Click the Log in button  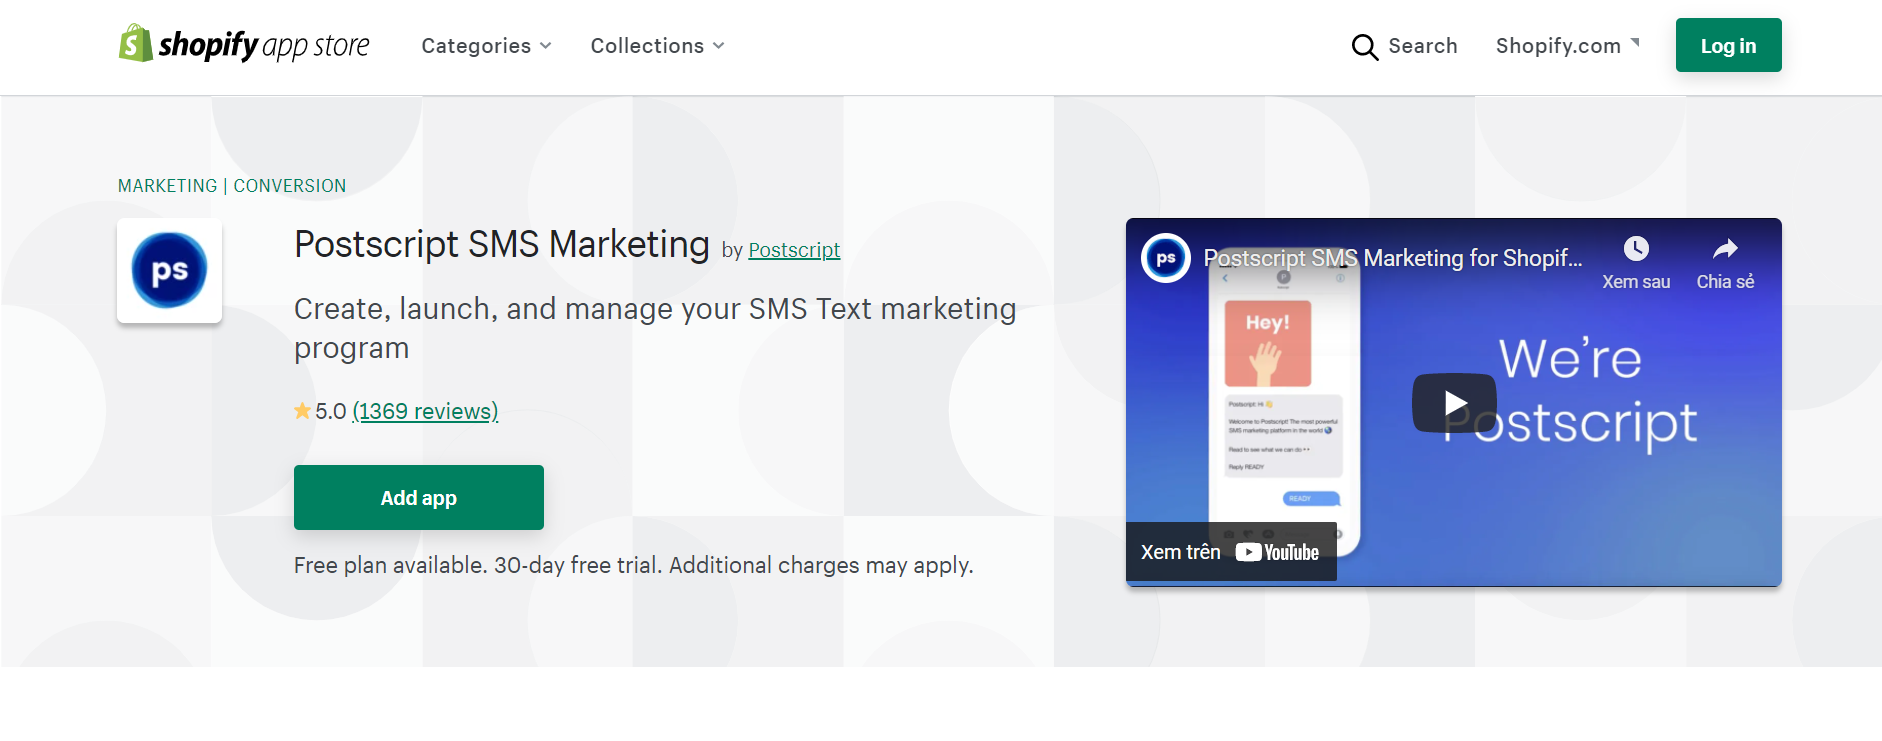[x=1728, y=45]
